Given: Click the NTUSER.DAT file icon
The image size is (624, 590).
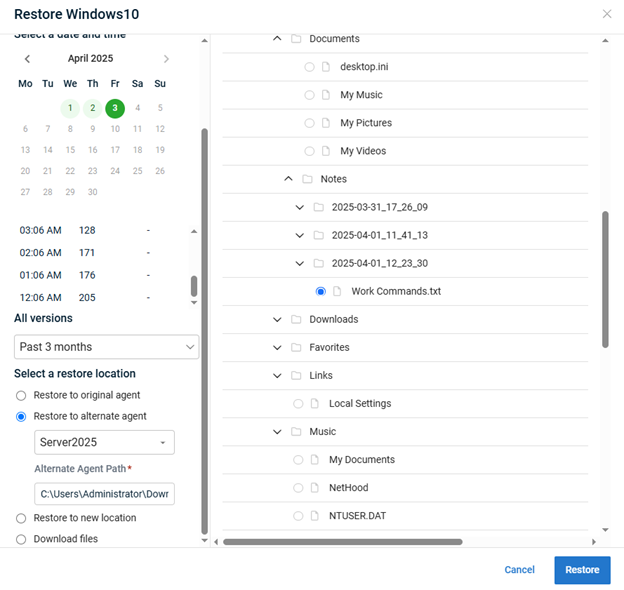Looking at the screenshot, I should (x=314, y=516).
